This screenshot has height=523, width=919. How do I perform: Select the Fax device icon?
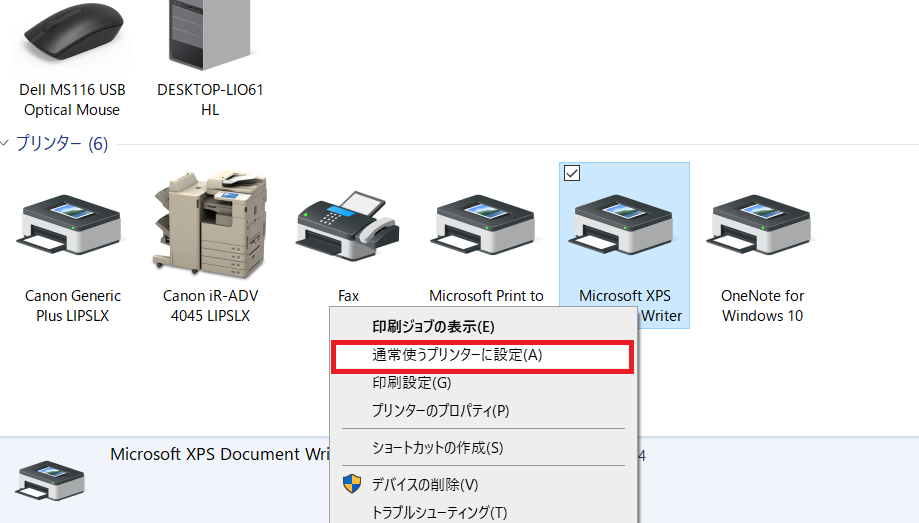348,226
